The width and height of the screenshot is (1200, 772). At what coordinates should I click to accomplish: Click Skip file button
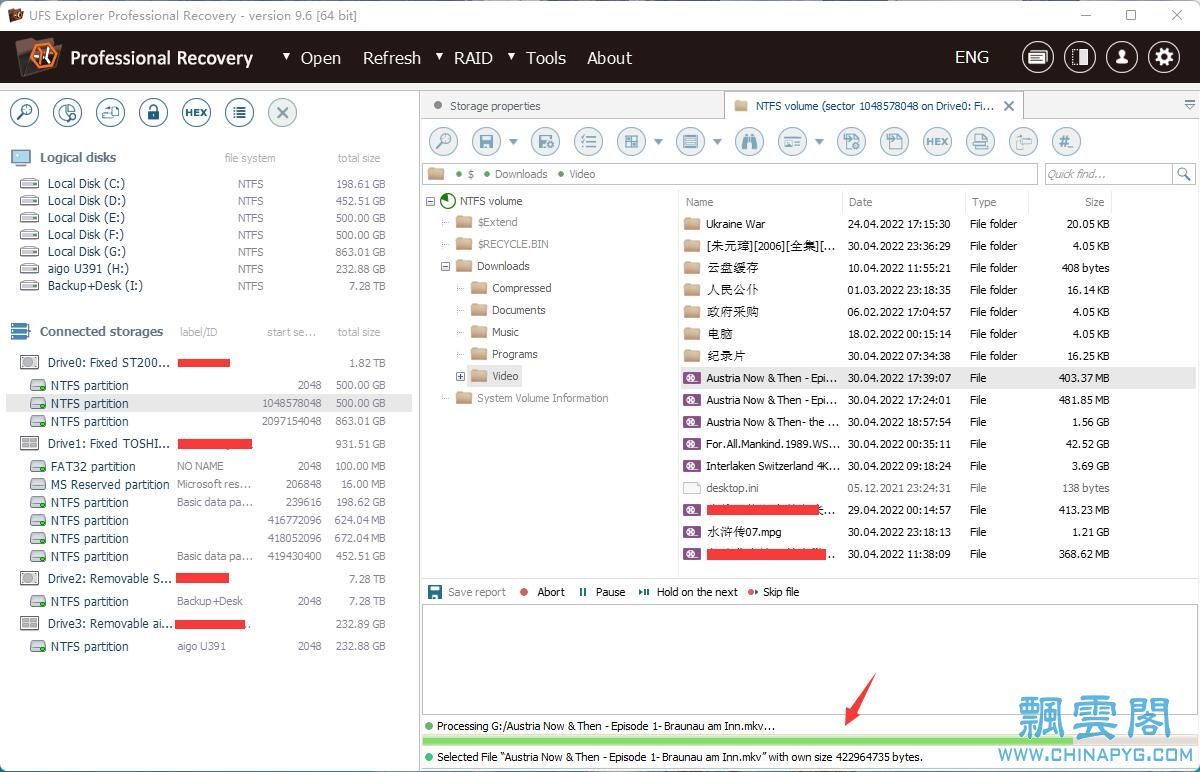(774, 592)
